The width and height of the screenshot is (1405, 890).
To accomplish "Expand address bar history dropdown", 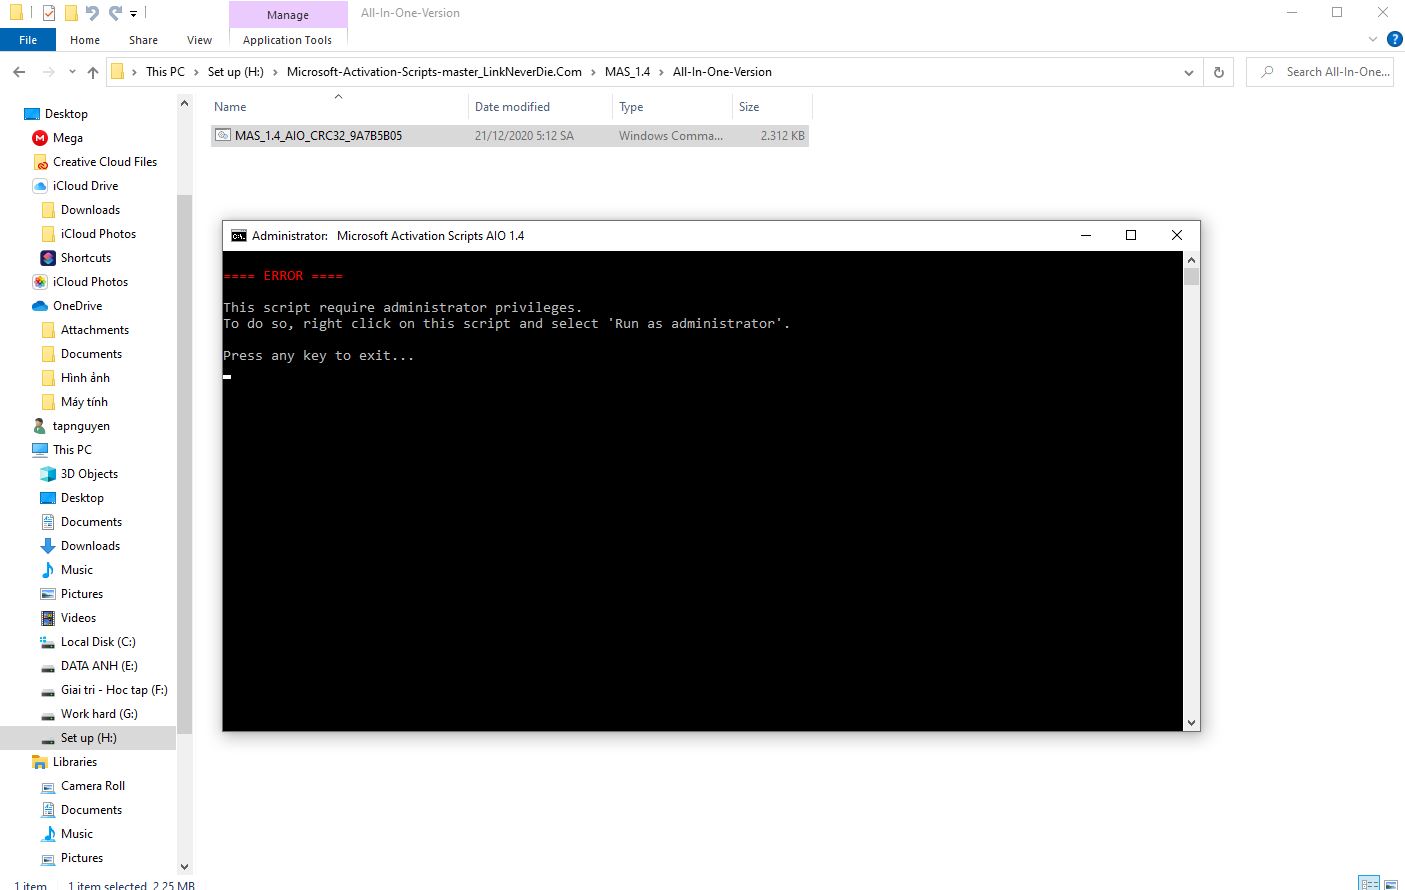I will click(x=1188, y=72).
